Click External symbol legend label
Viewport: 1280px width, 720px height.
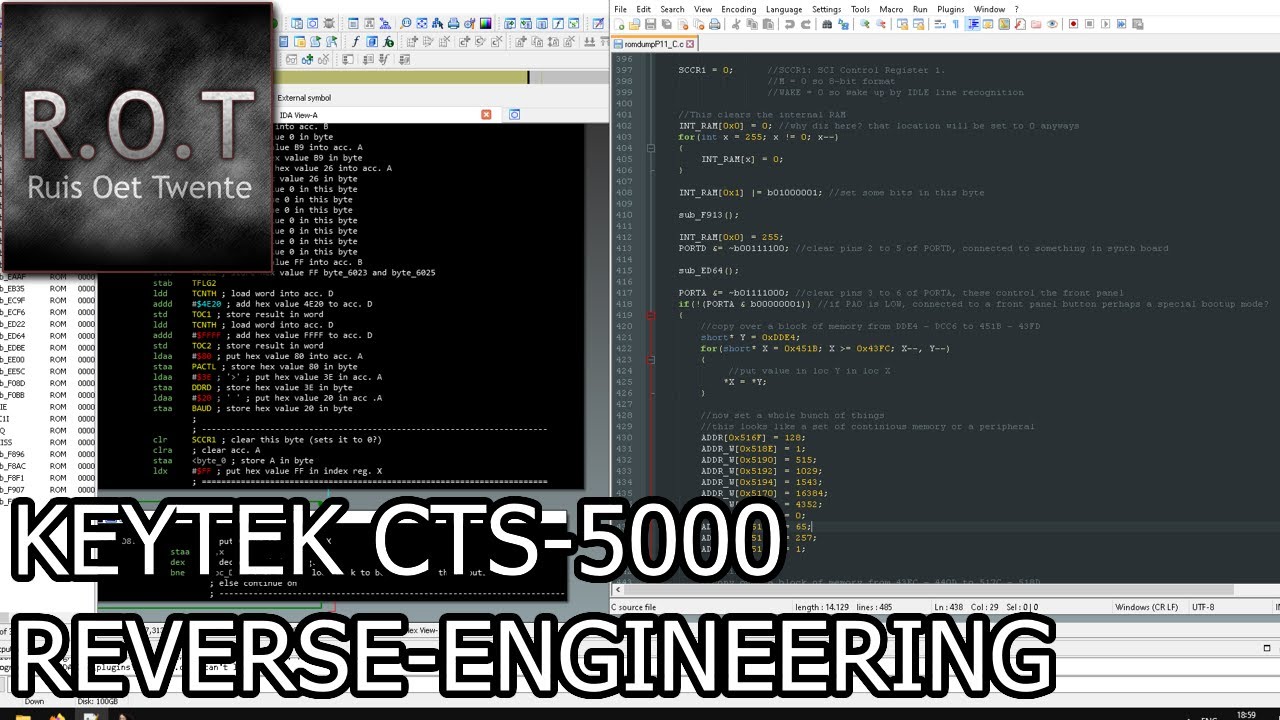304,98
